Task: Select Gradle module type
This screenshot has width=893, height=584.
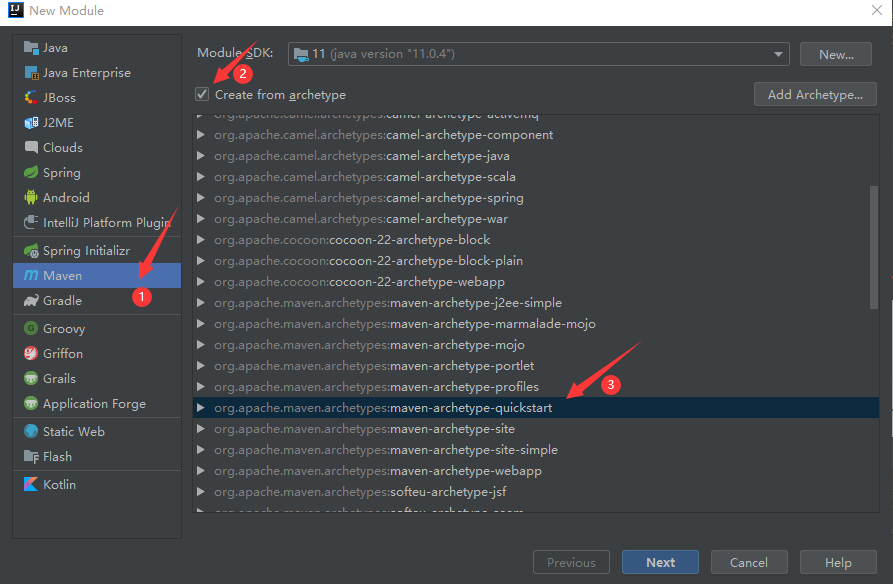Action: [97, 300]
